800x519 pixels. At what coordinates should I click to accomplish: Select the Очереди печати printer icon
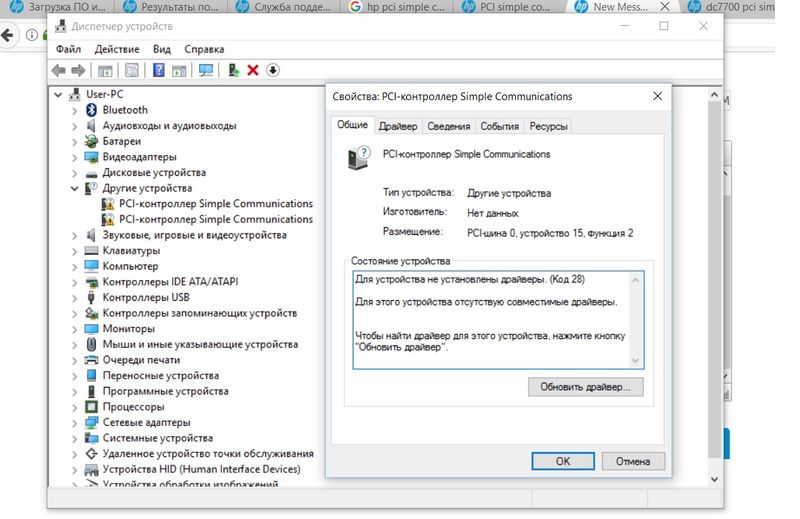(91, 360)
